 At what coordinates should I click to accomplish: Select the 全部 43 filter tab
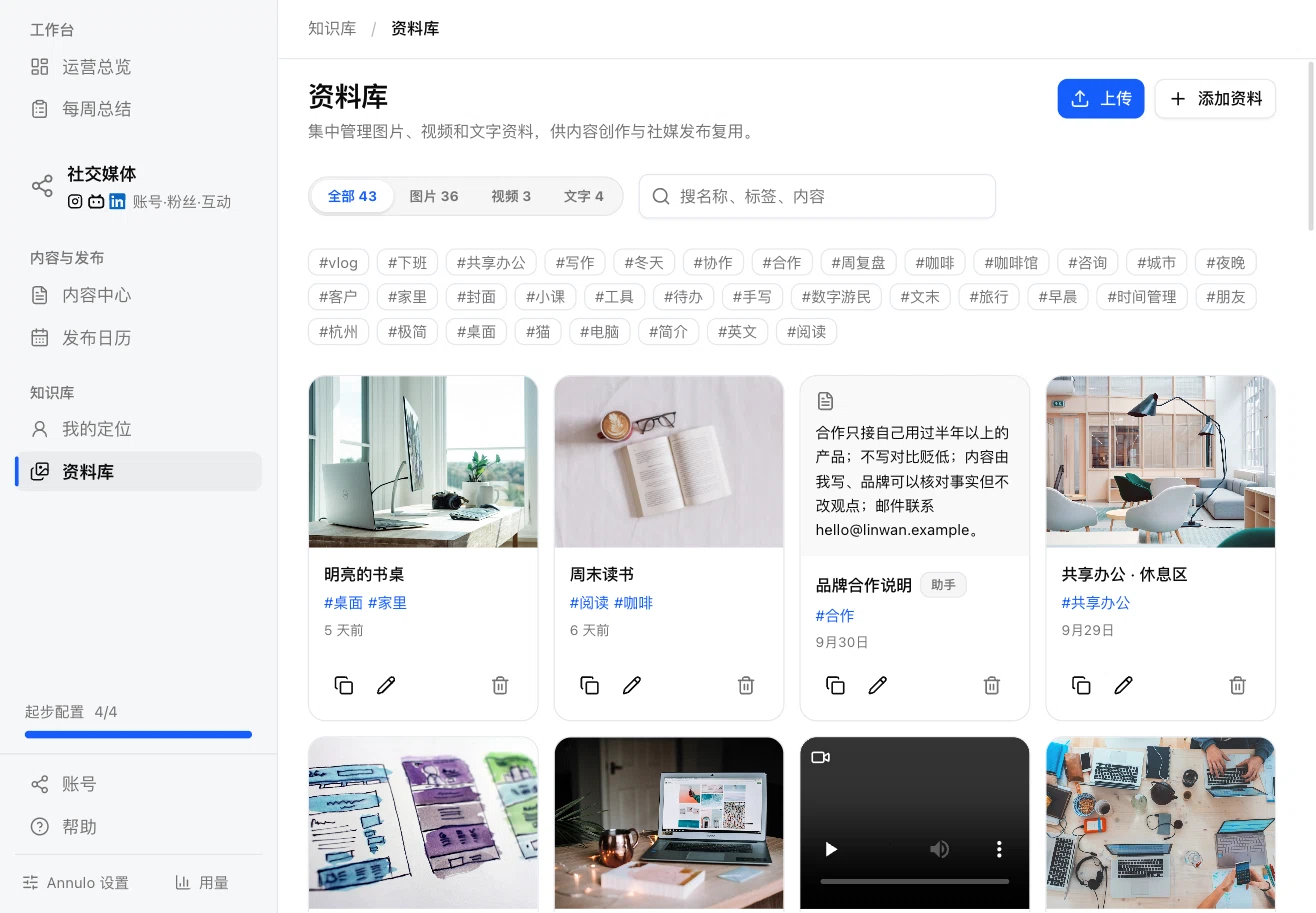(x=352, y=196)
